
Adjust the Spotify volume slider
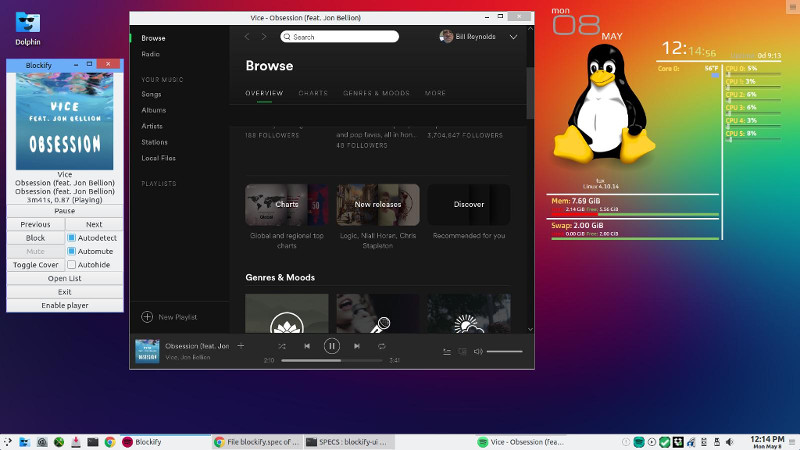click(504, 351)
